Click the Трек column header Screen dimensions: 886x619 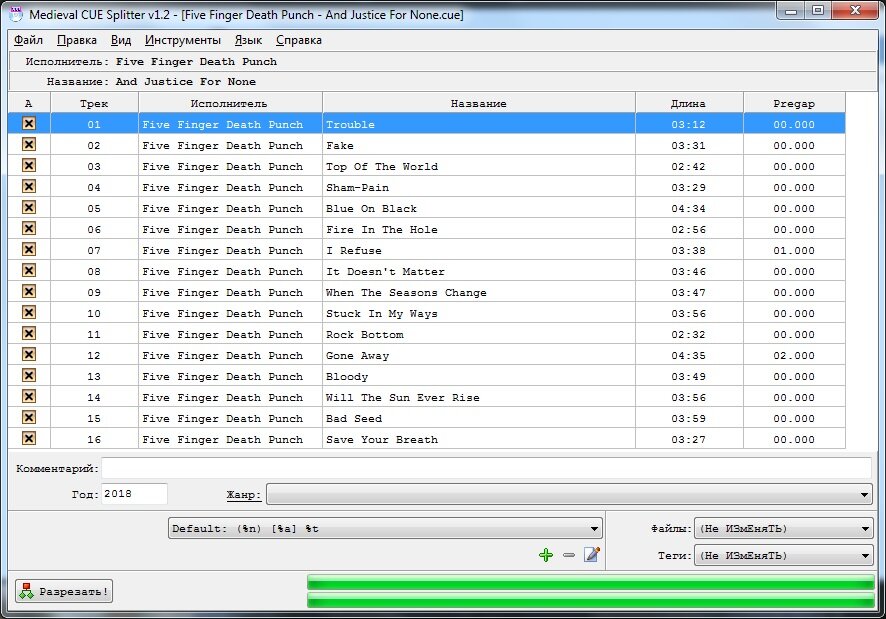tap(94, 103)
